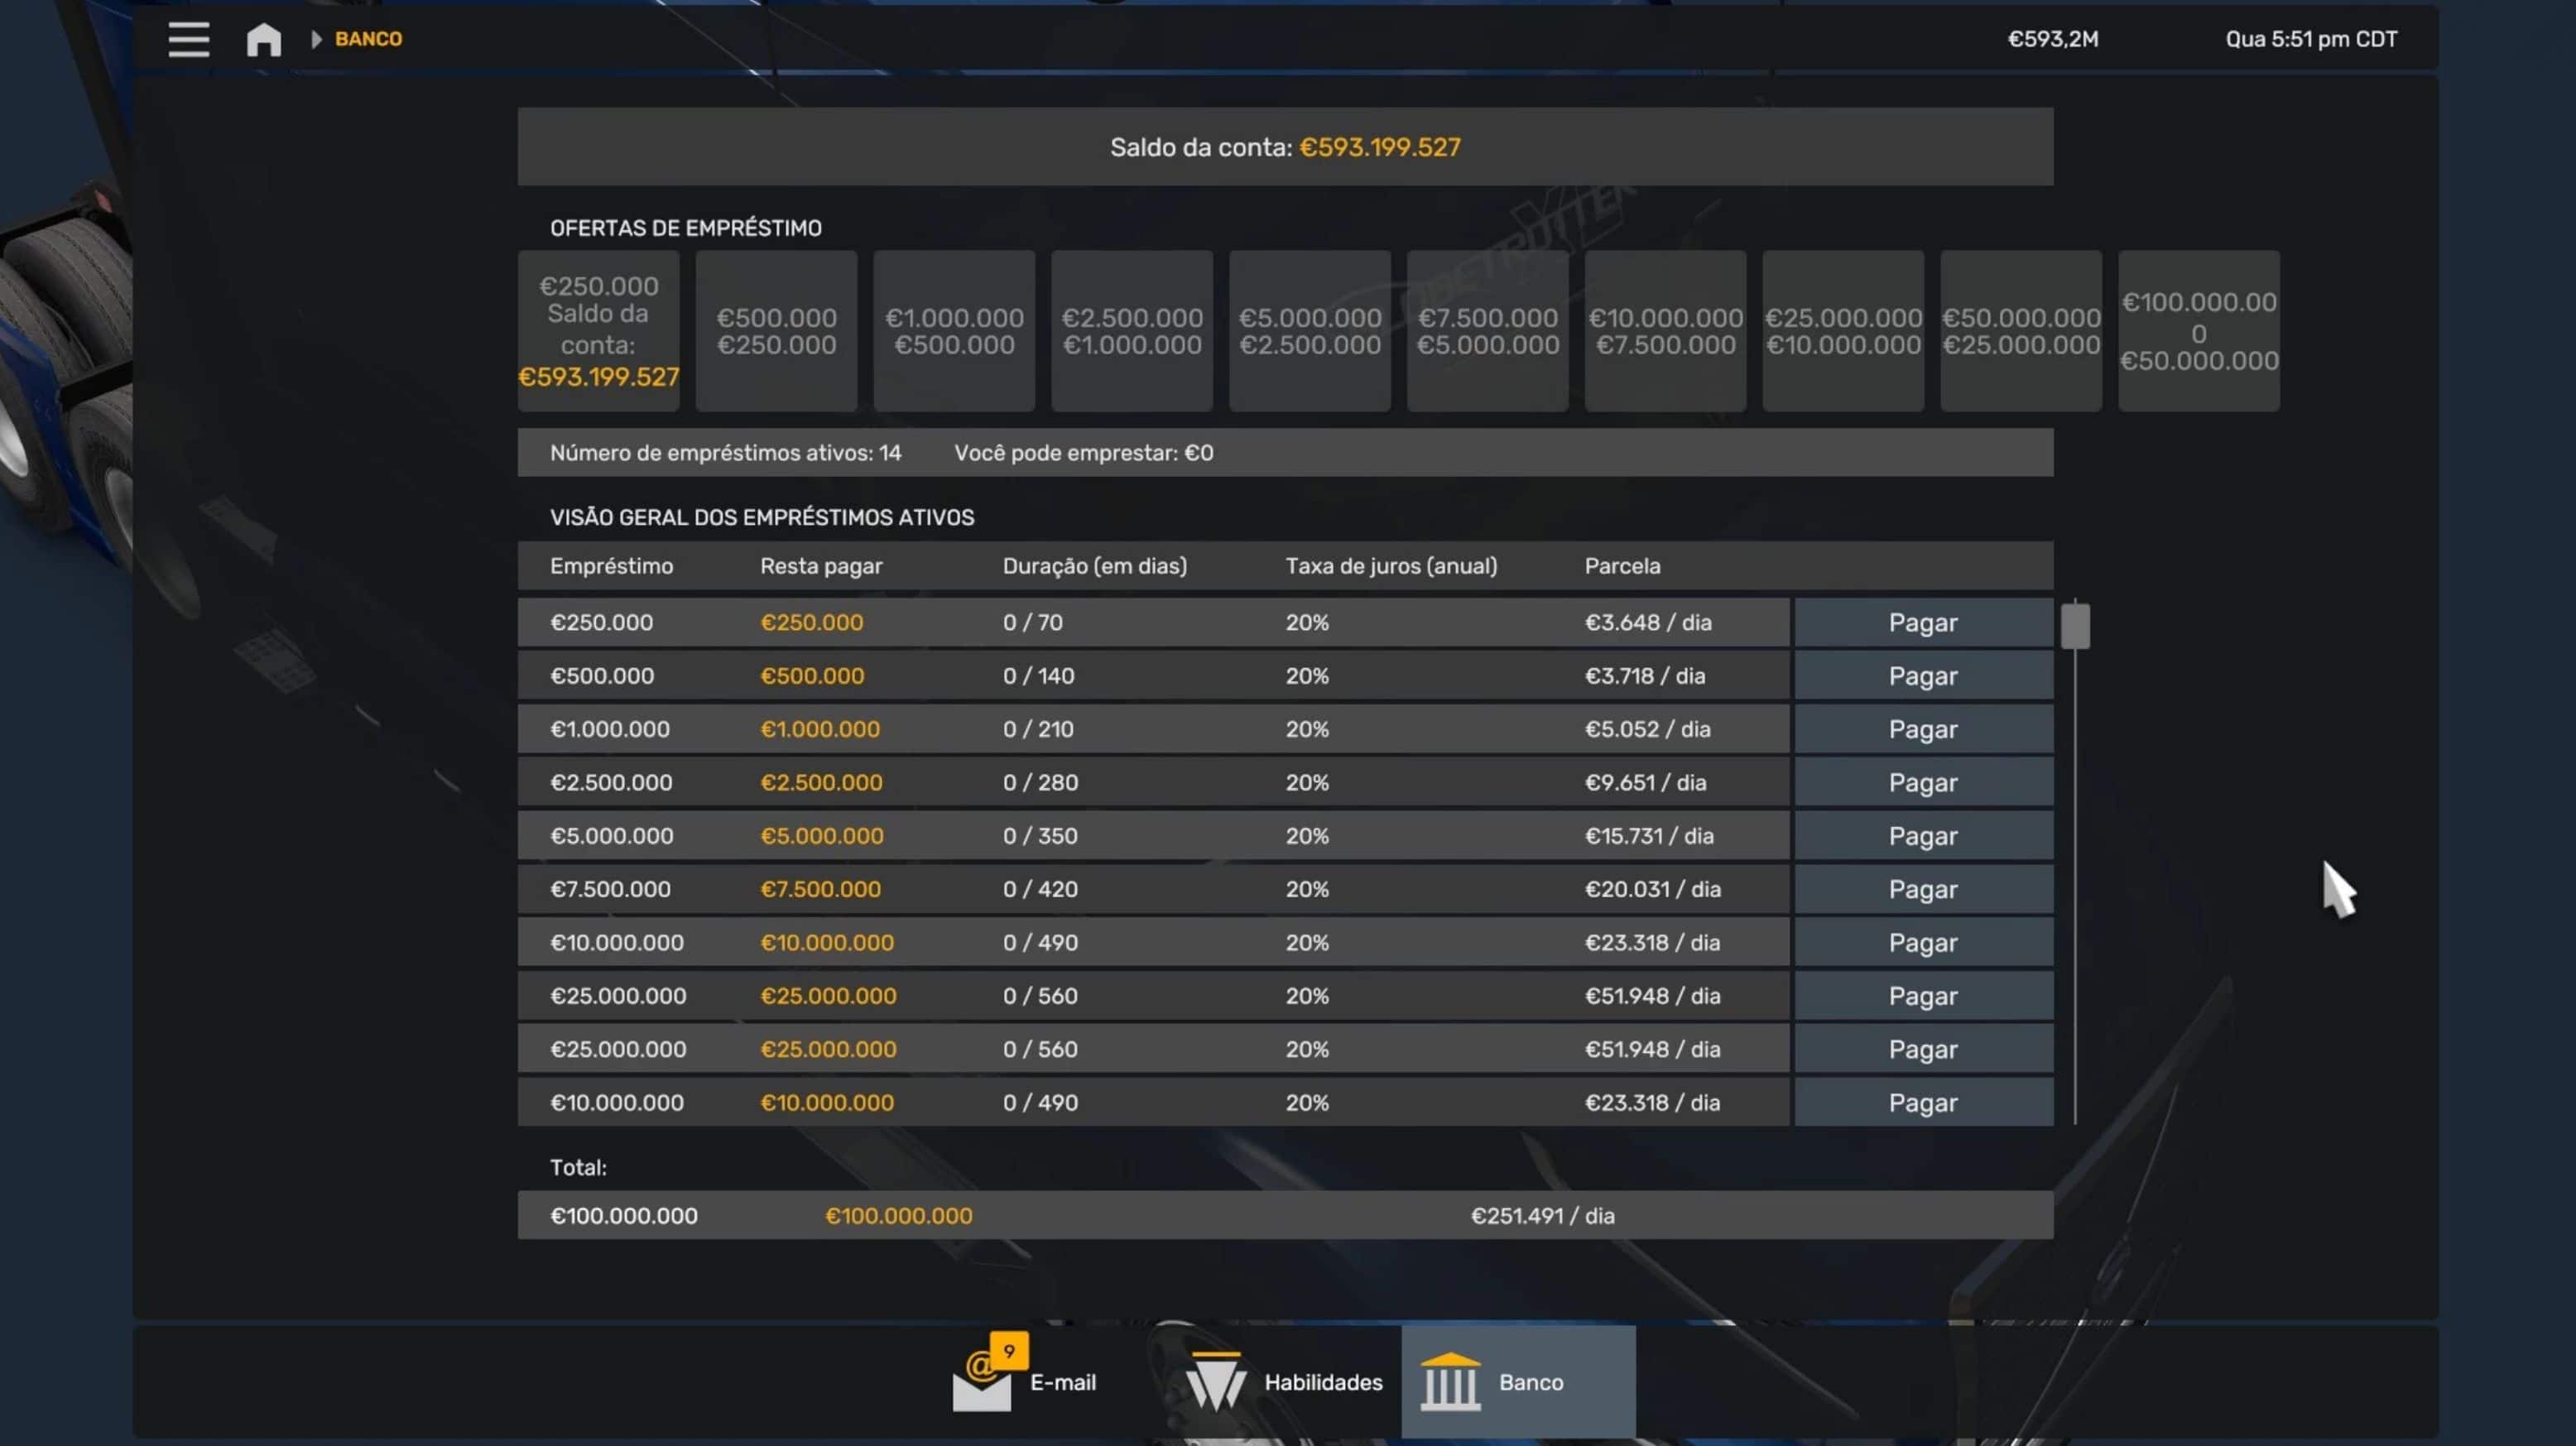
Task: Switch to the Habilidades tab
Action: 1322,1382
